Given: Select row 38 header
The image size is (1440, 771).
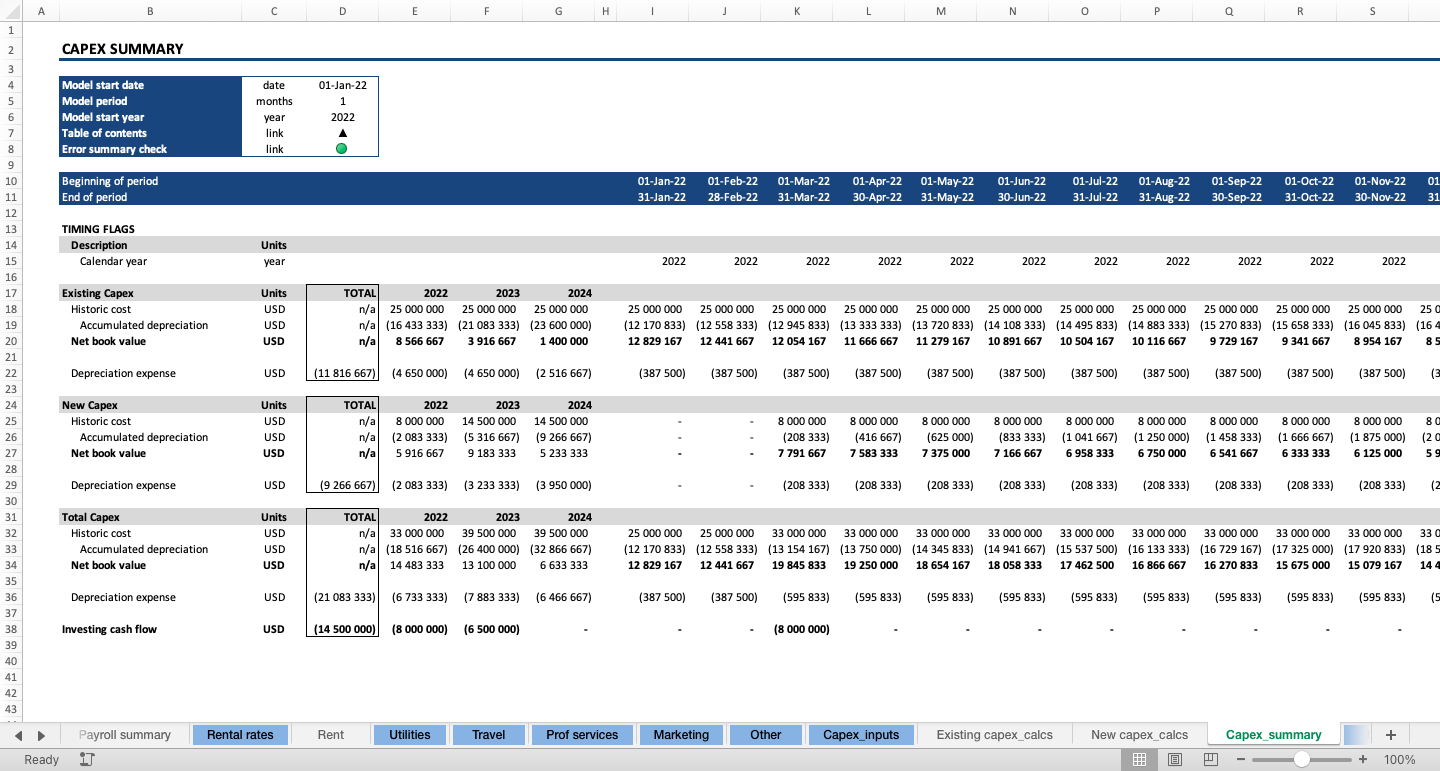Looking at the screenshot, I should [x=11, y=629].
